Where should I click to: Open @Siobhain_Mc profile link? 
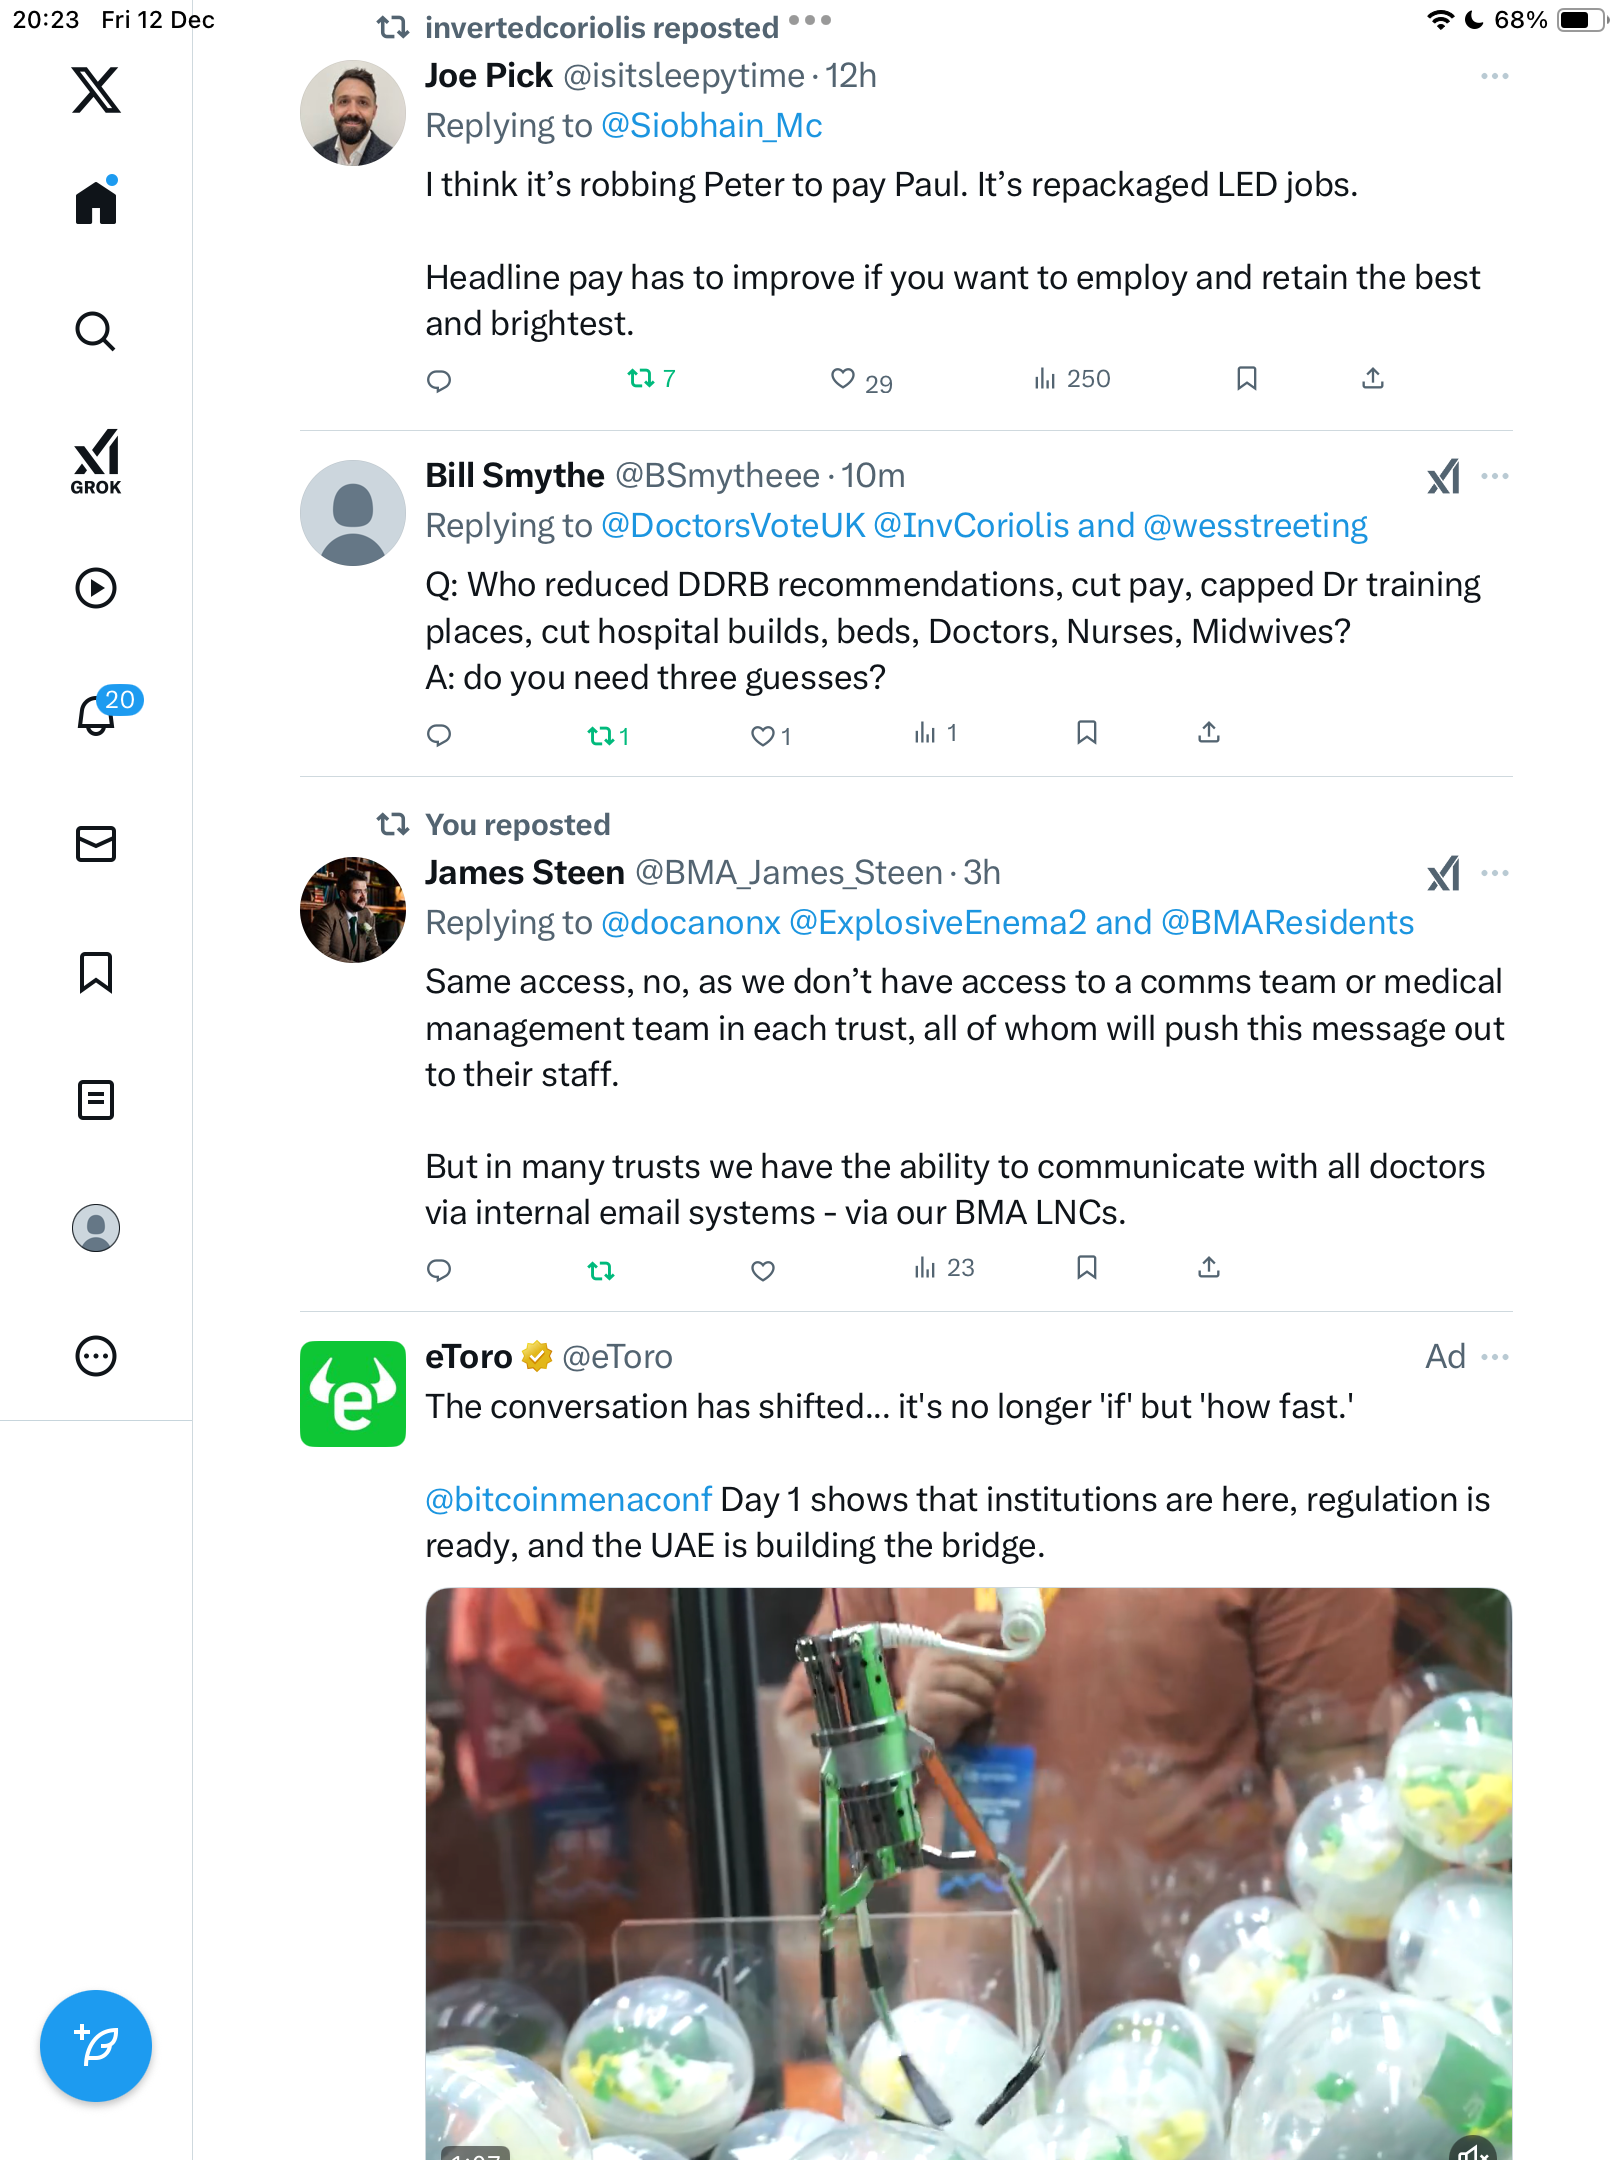[x=711, y=126]
